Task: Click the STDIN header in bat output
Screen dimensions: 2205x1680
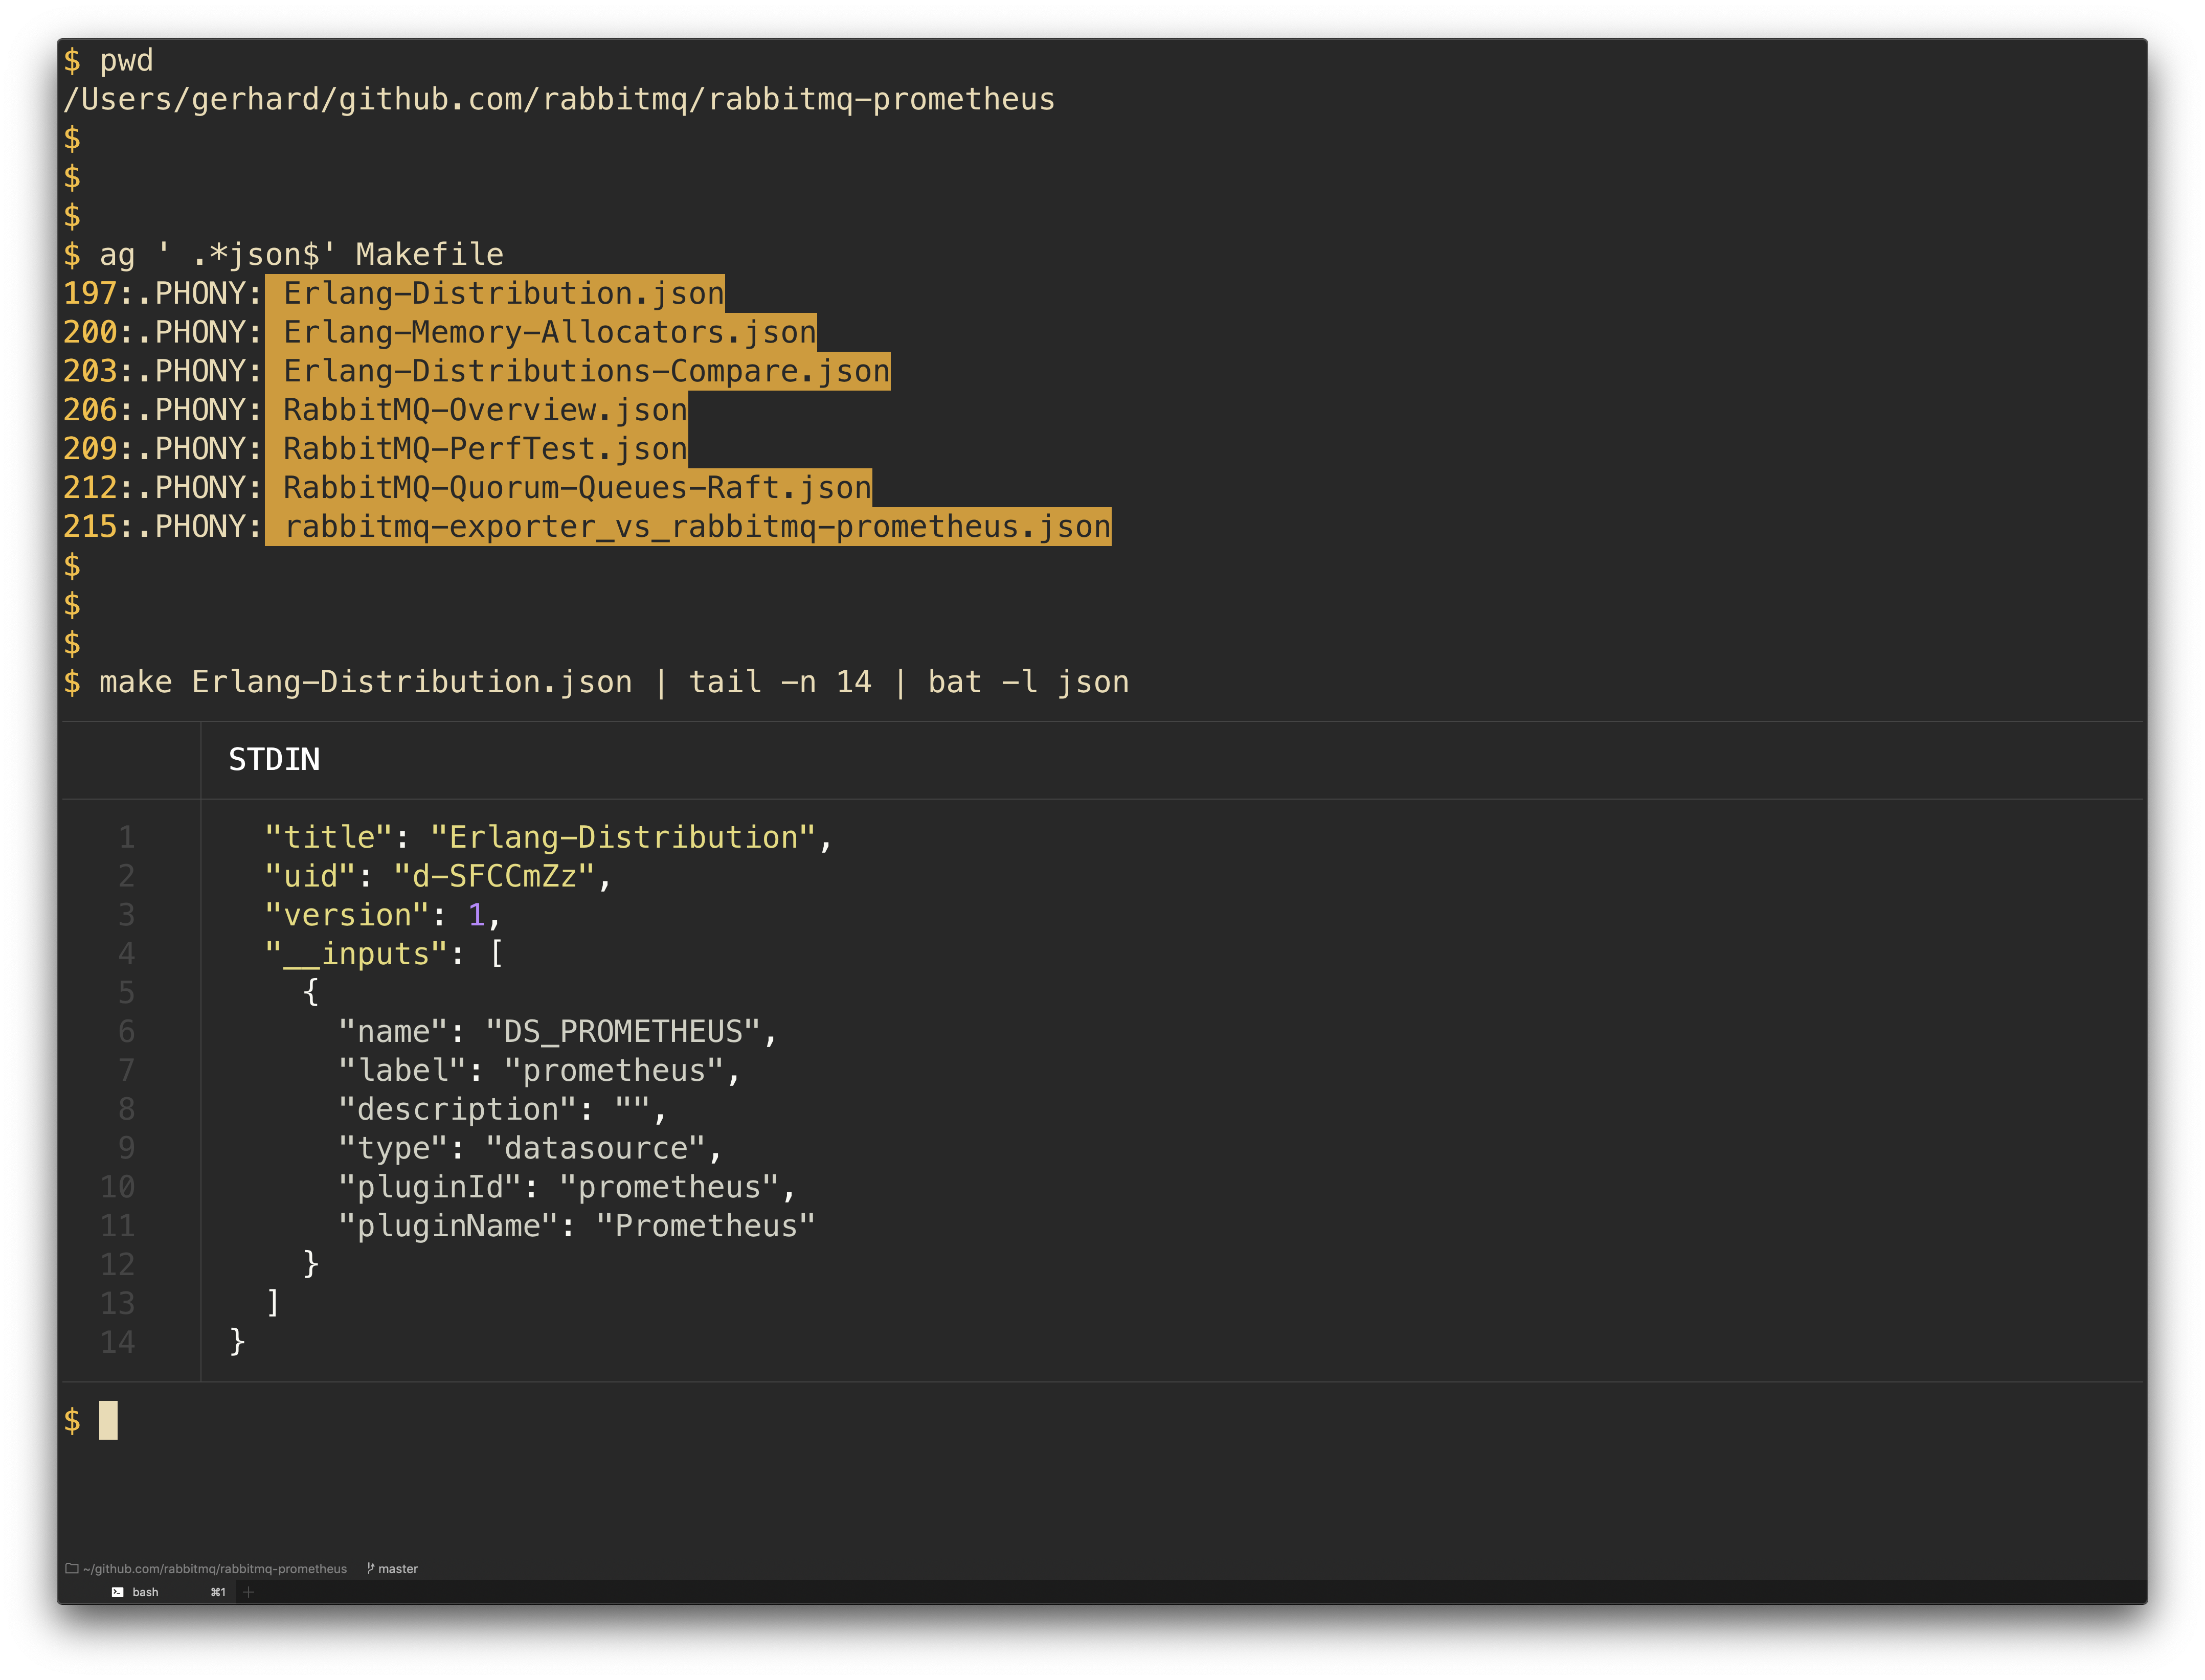Action: pos(274,760)
